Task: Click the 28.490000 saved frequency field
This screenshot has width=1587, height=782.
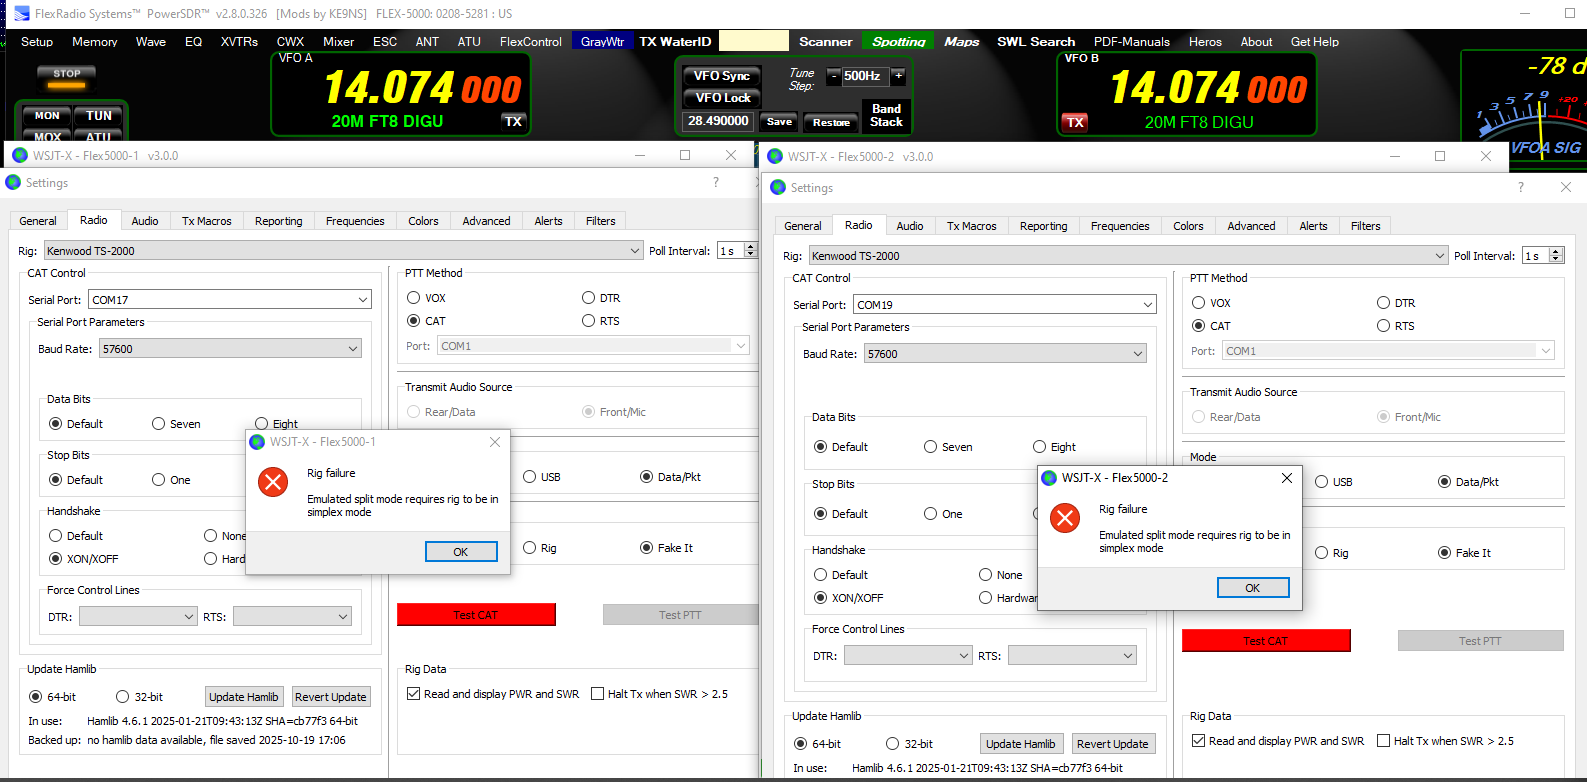Action: (718, 121)
